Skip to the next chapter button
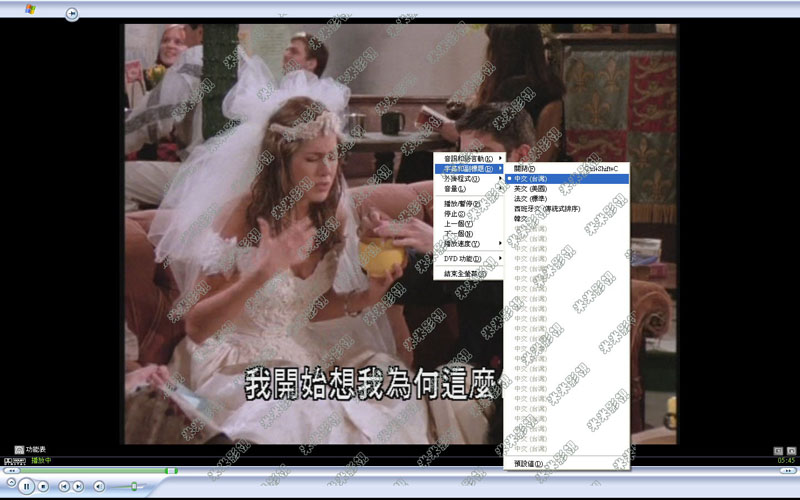 pos(78,487)
